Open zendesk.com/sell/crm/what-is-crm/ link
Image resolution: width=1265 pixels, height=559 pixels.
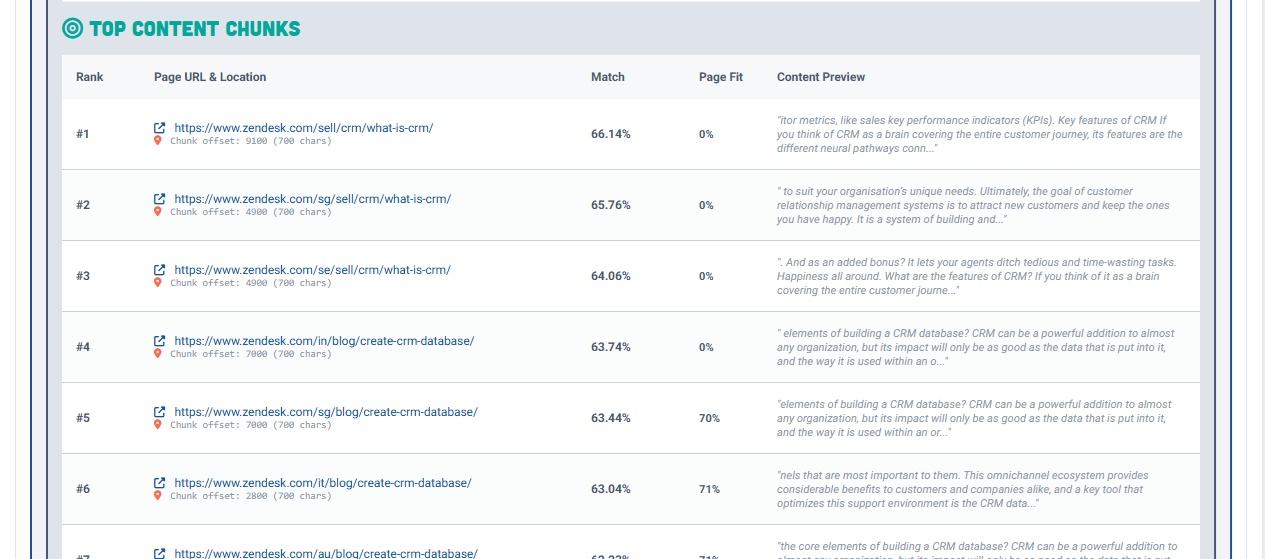tap(304, 128)
